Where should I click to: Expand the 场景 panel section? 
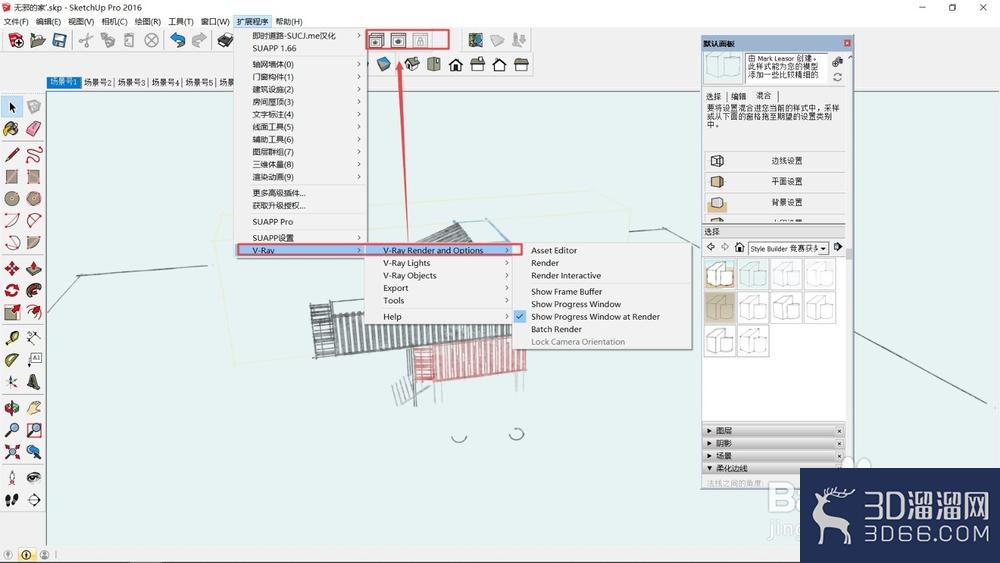click(776, 456)
